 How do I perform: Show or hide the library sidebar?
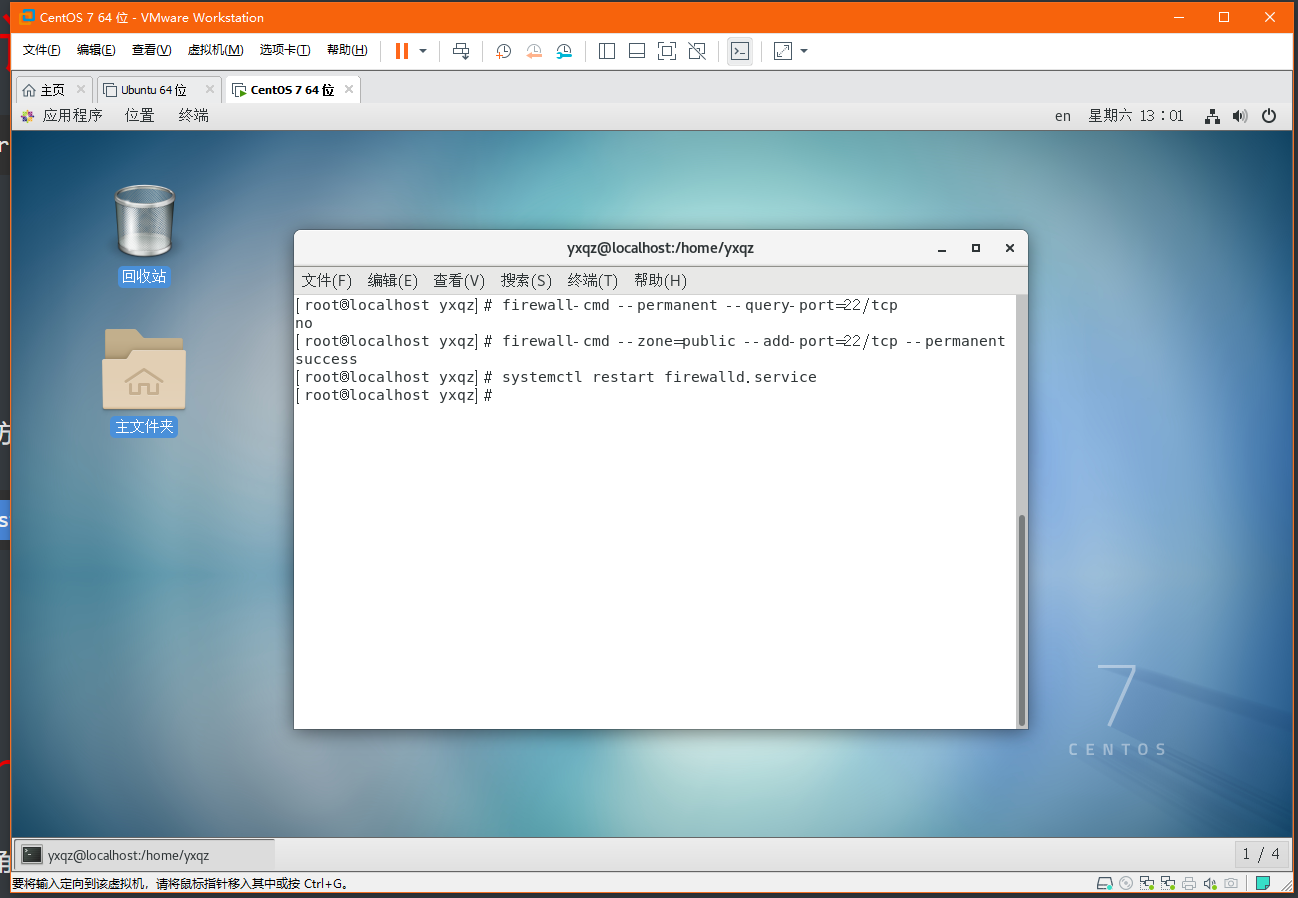click(x=607, y=51)
